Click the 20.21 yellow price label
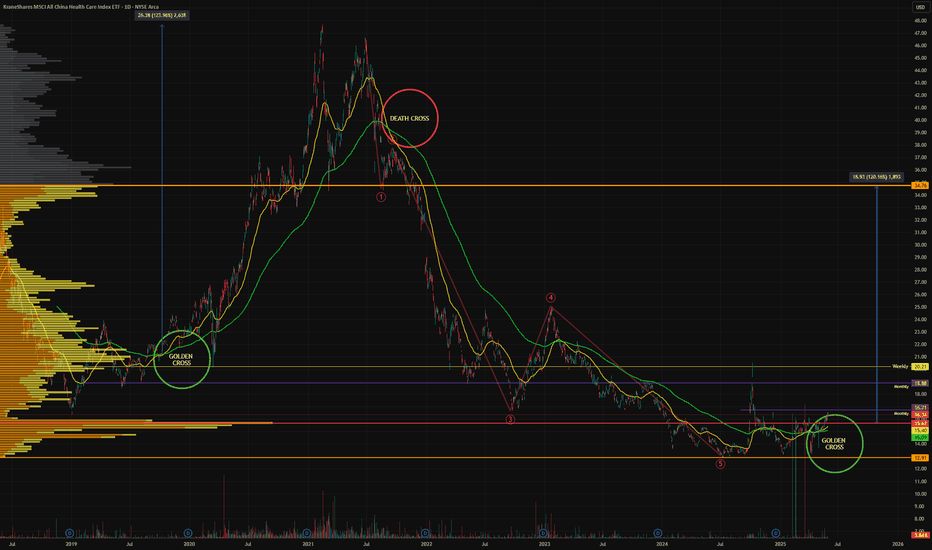932x550 pixels. click(x=920, y=367)
